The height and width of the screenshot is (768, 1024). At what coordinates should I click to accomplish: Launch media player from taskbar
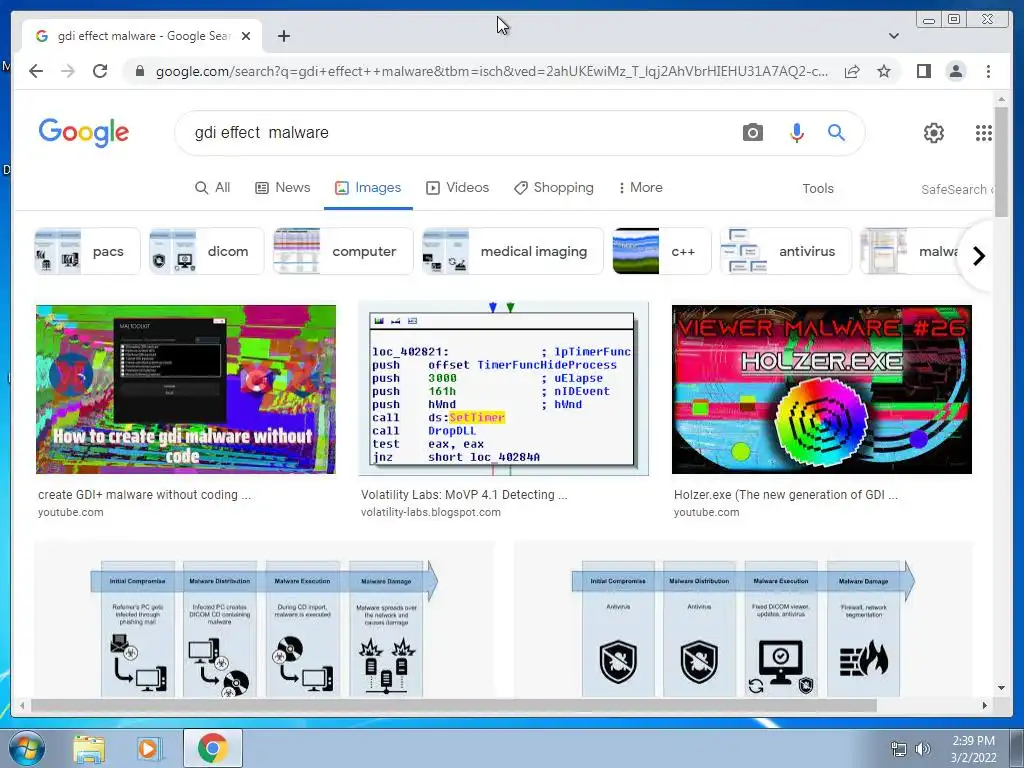pos(148,748)
